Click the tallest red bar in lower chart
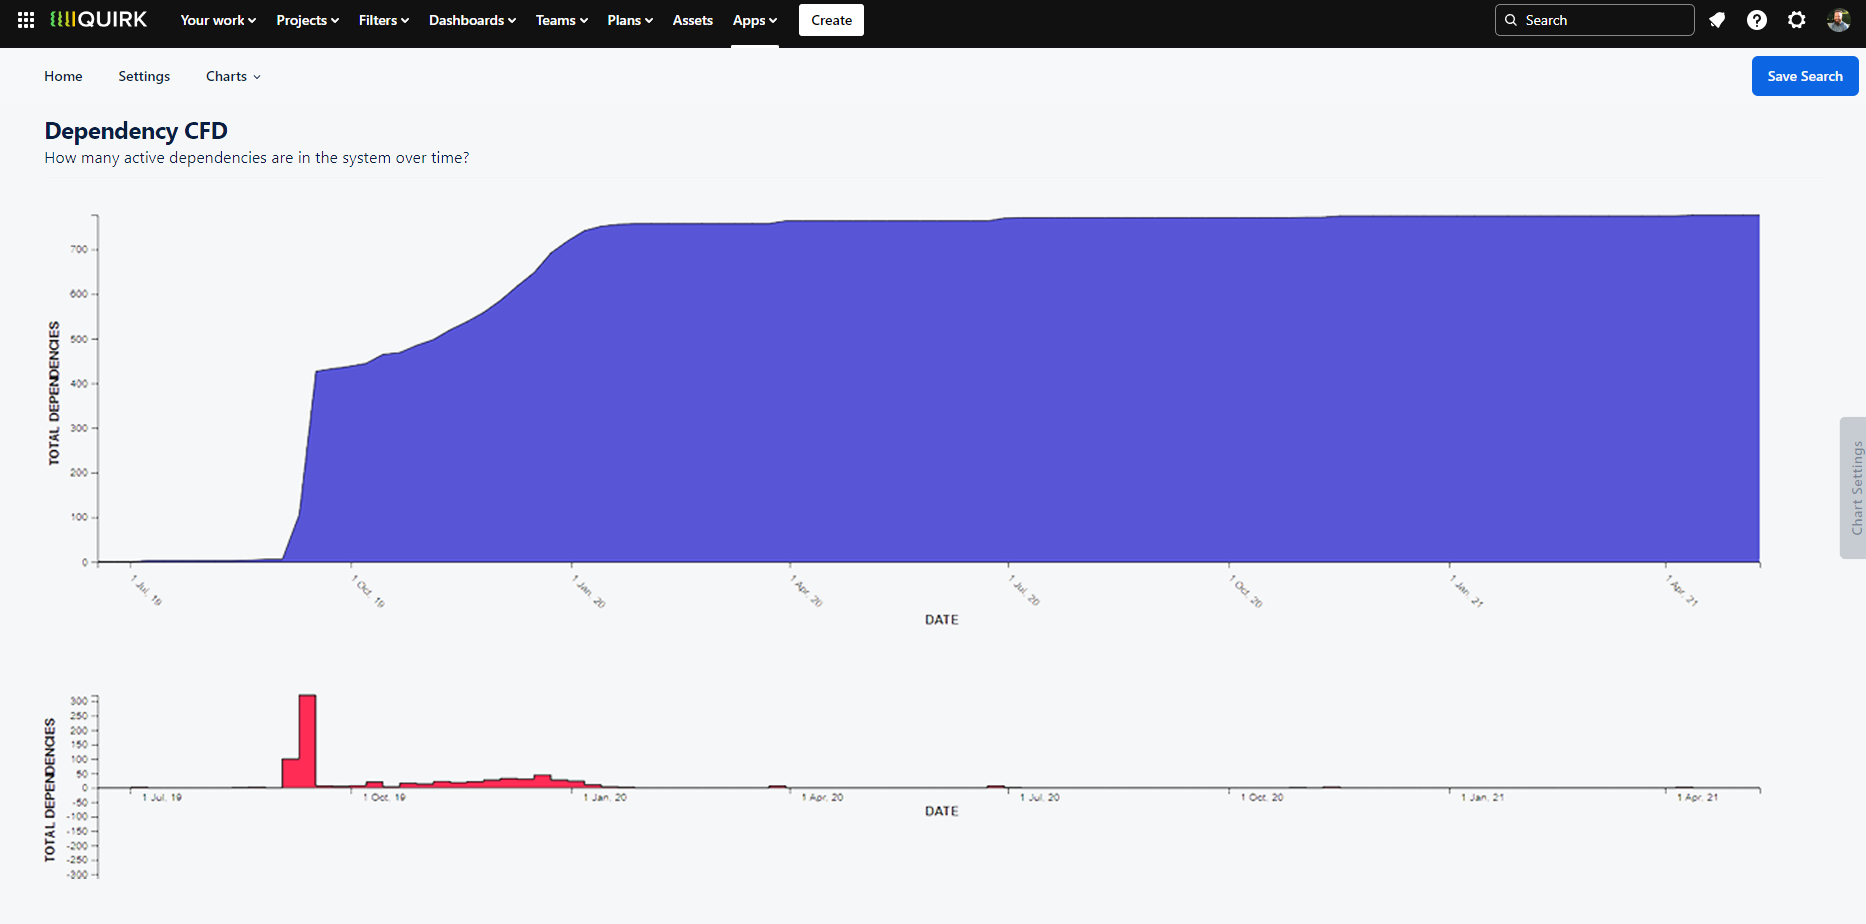The image size is (1866, 924). (308, 741)
